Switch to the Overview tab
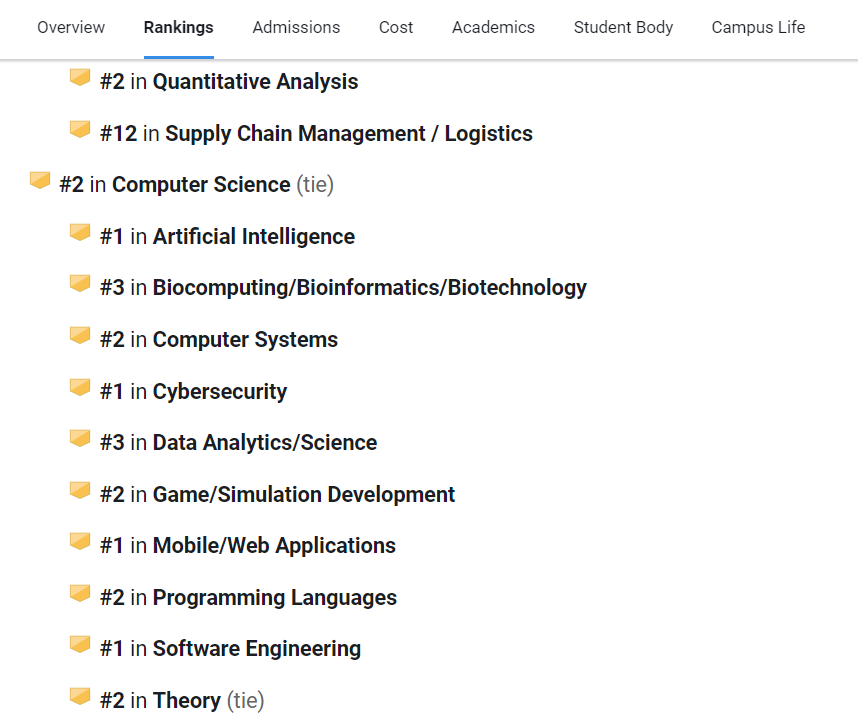This screenshot has width=858, height=726. [71, 27]
